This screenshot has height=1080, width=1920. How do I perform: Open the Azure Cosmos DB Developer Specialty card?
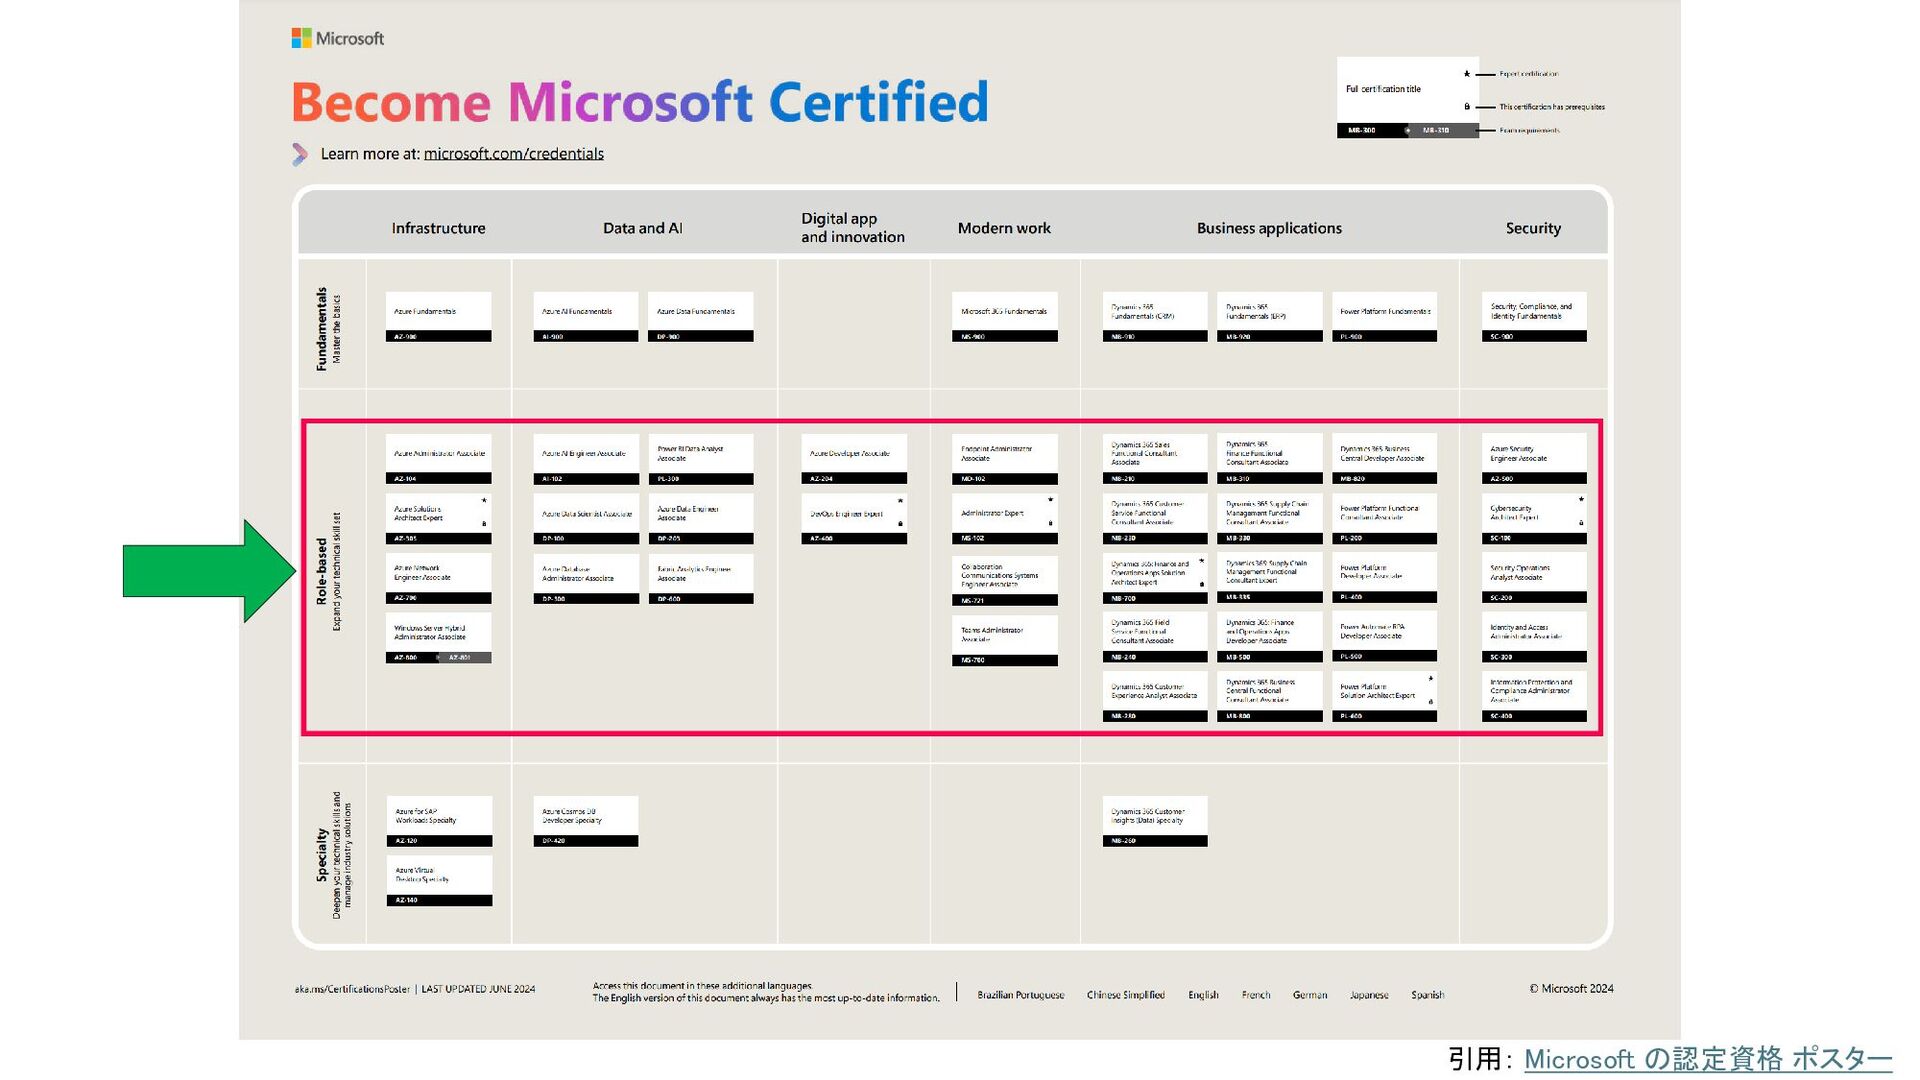585,822
